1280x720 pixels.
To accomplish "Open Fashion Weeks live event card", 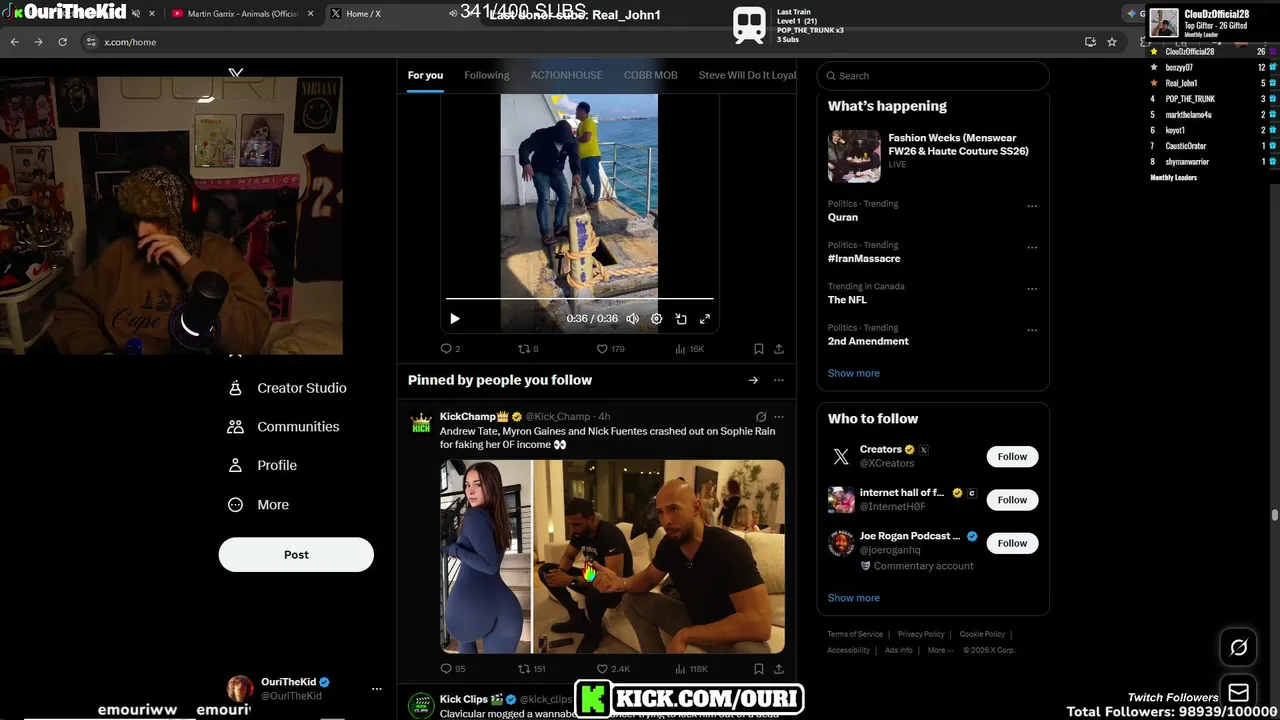I will tap(933, 156).
